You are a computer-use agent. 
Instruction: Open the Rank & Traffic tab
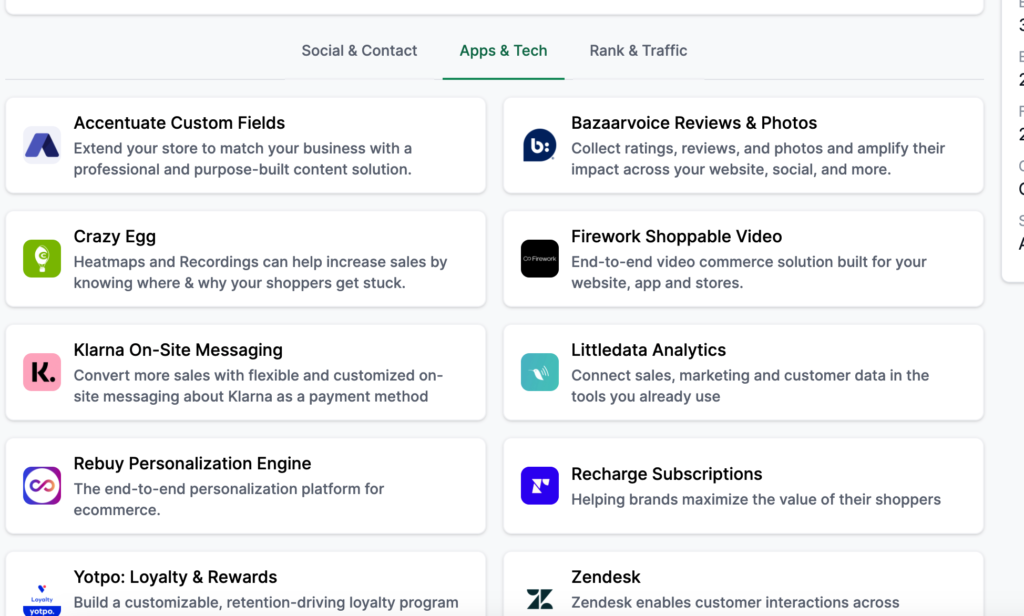coord(638,51)
